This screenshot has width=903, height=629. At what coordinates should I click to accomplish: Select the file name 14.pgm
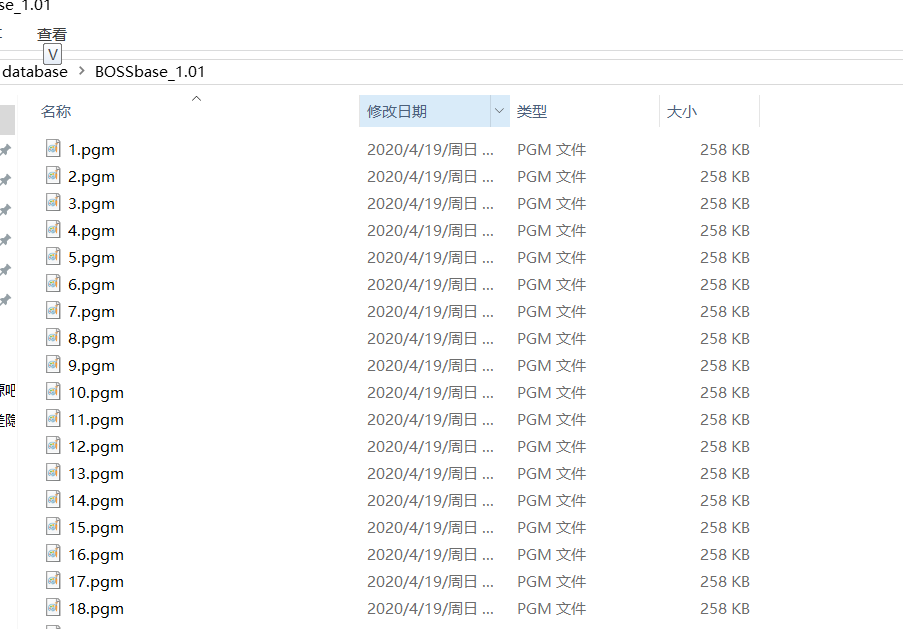96,501
